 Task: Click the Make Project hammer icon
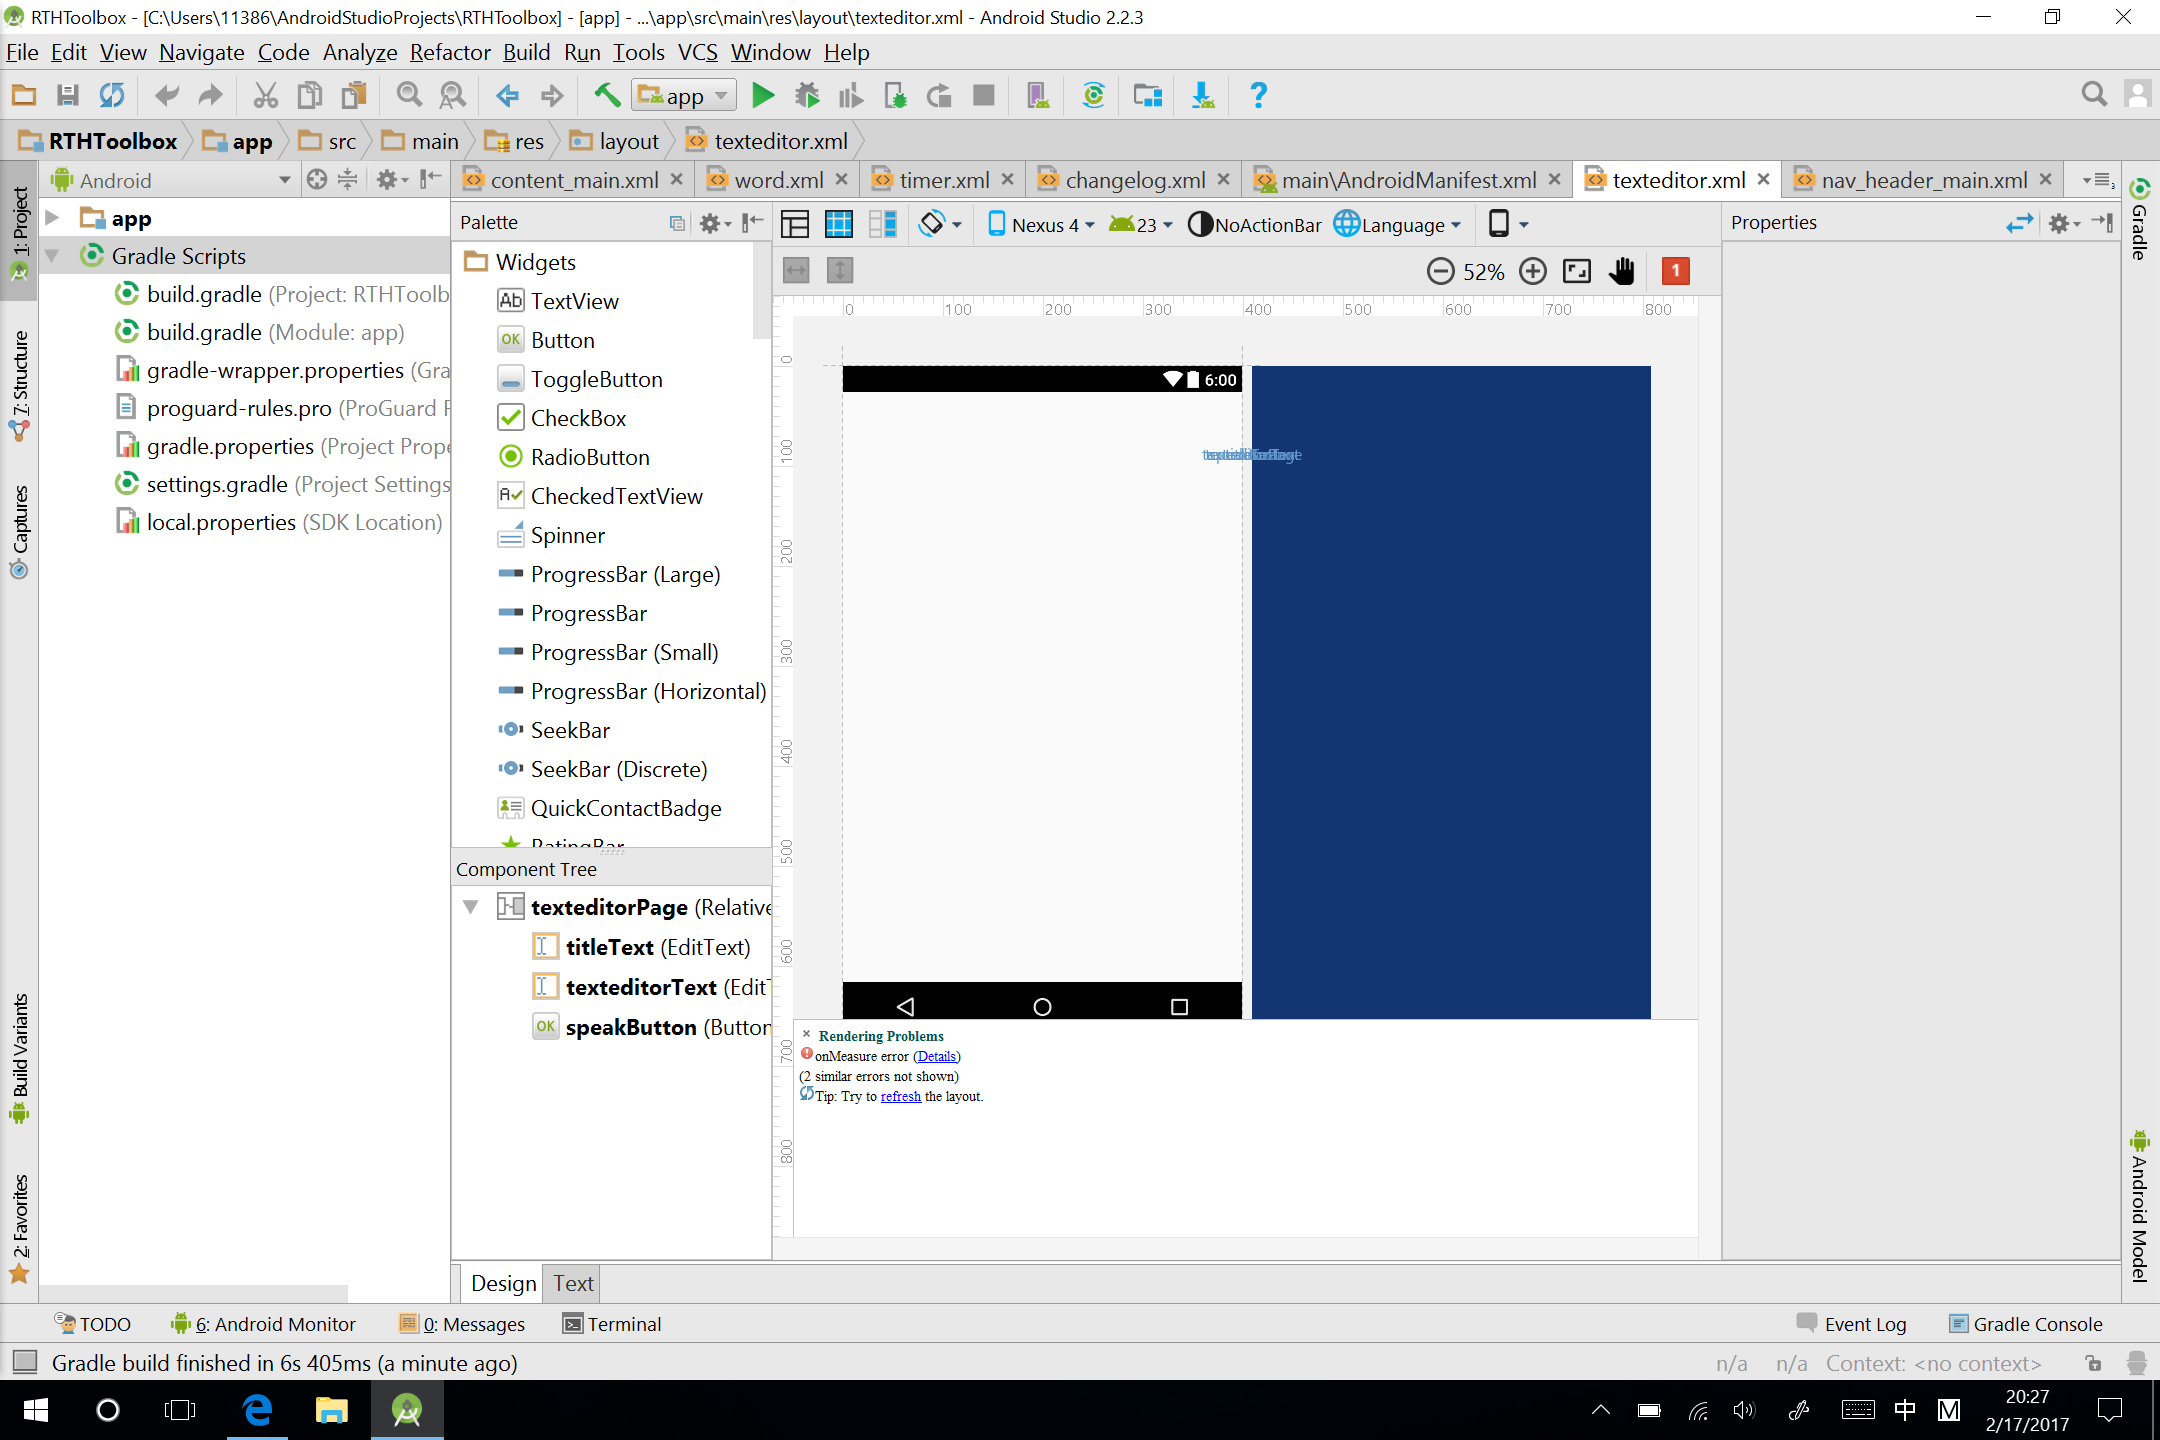pyautogui.click(x=606, y=95)
